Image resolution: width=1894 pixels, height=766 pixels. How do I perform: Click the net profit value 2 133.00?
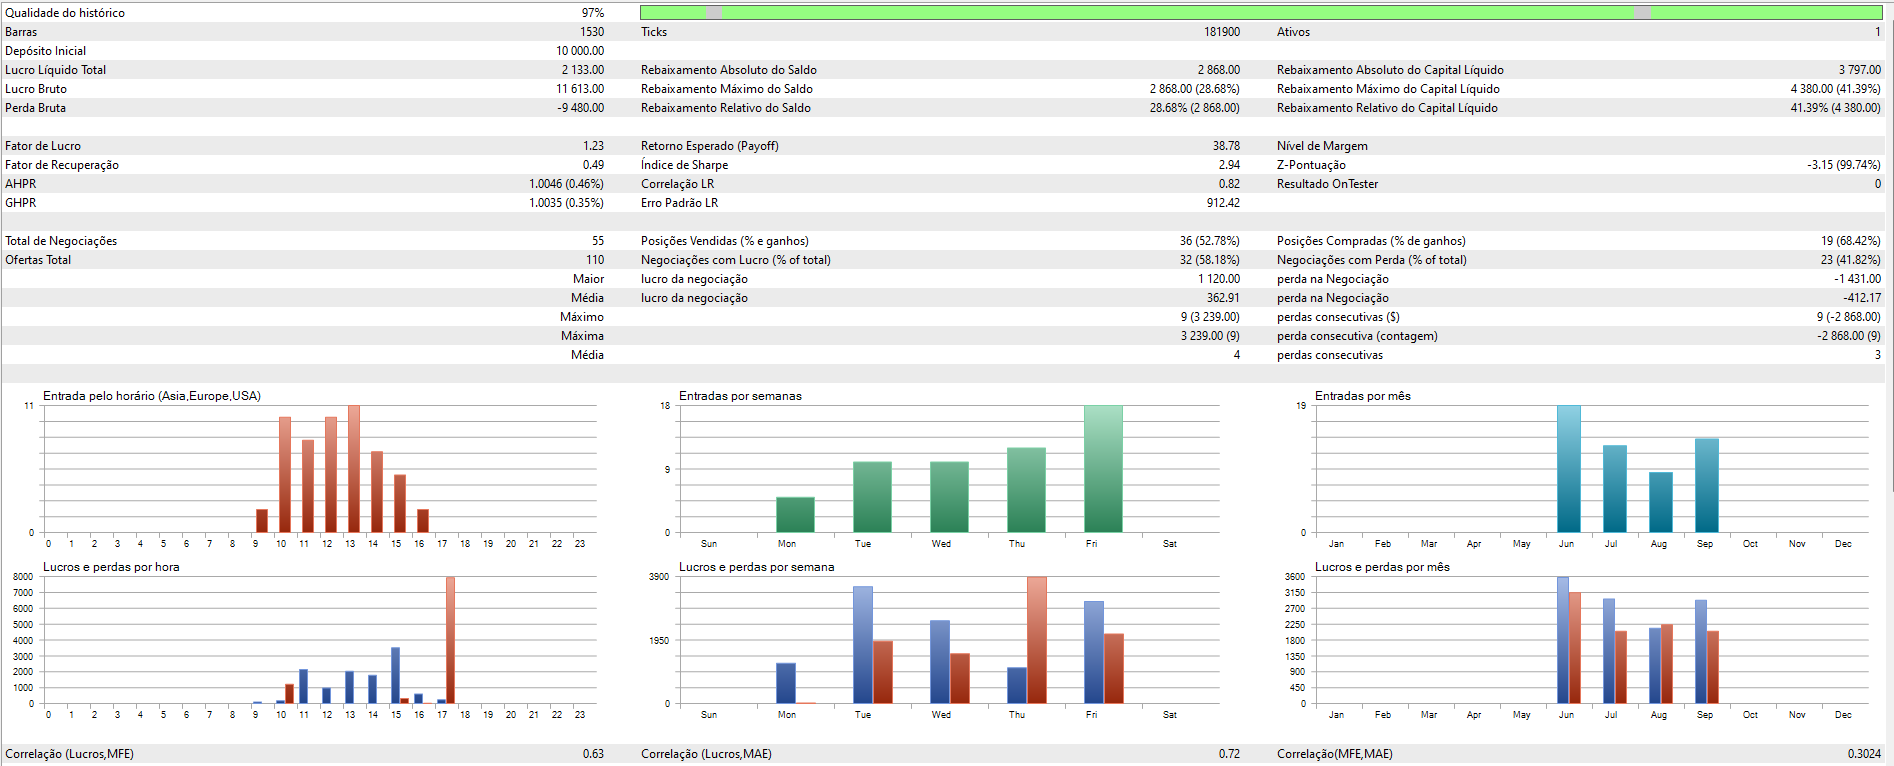click(x=583, y=70)
